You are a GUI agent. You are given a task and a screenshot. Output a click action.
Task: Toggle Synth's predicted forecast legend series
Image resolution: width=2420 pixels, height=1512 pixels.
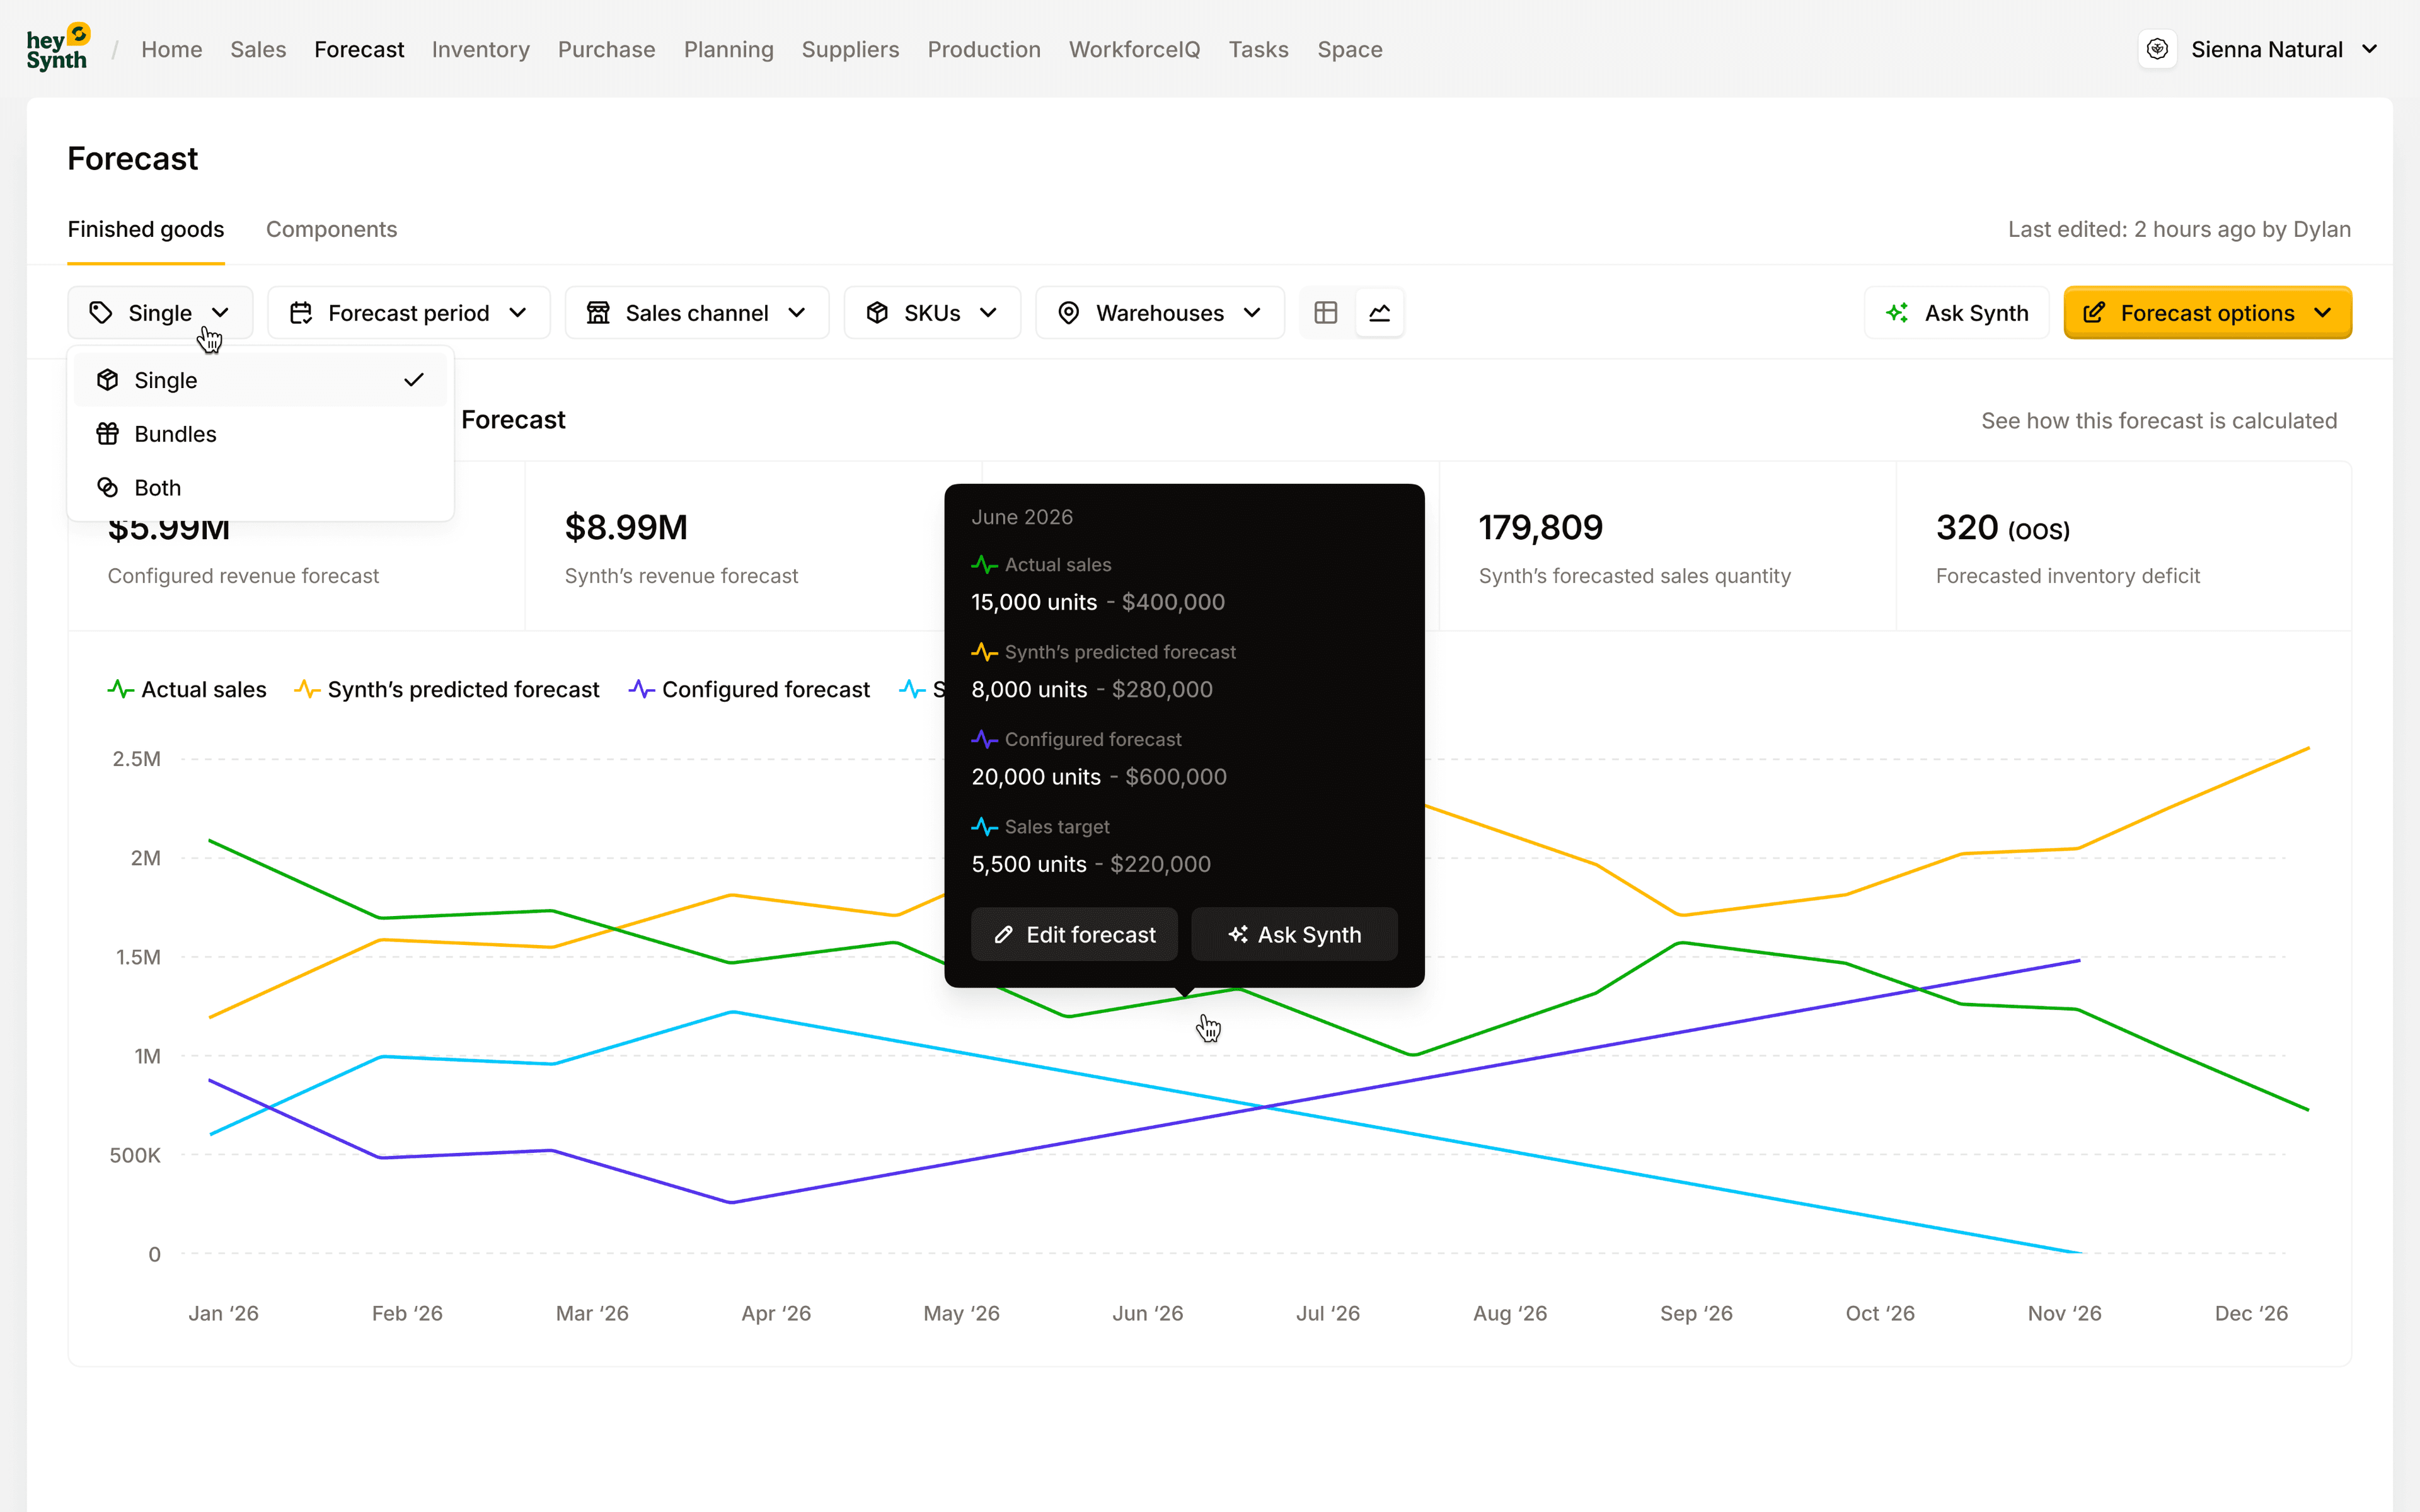(446, 690)
